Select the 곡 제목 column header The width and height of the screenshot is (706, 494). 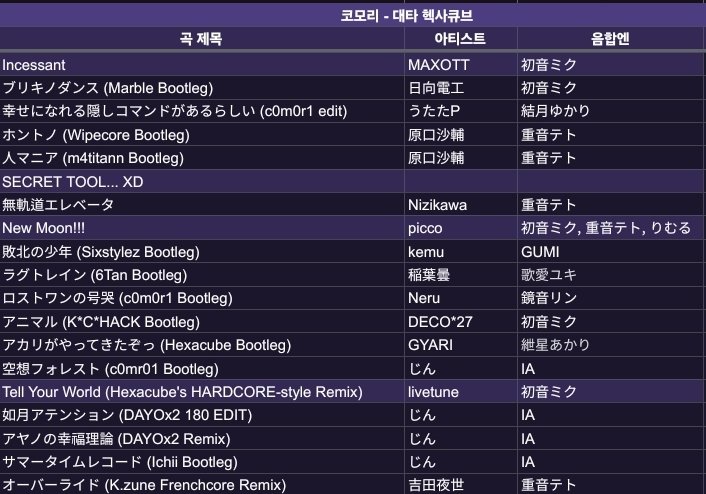pyautogui.click(x=201, y=39)
